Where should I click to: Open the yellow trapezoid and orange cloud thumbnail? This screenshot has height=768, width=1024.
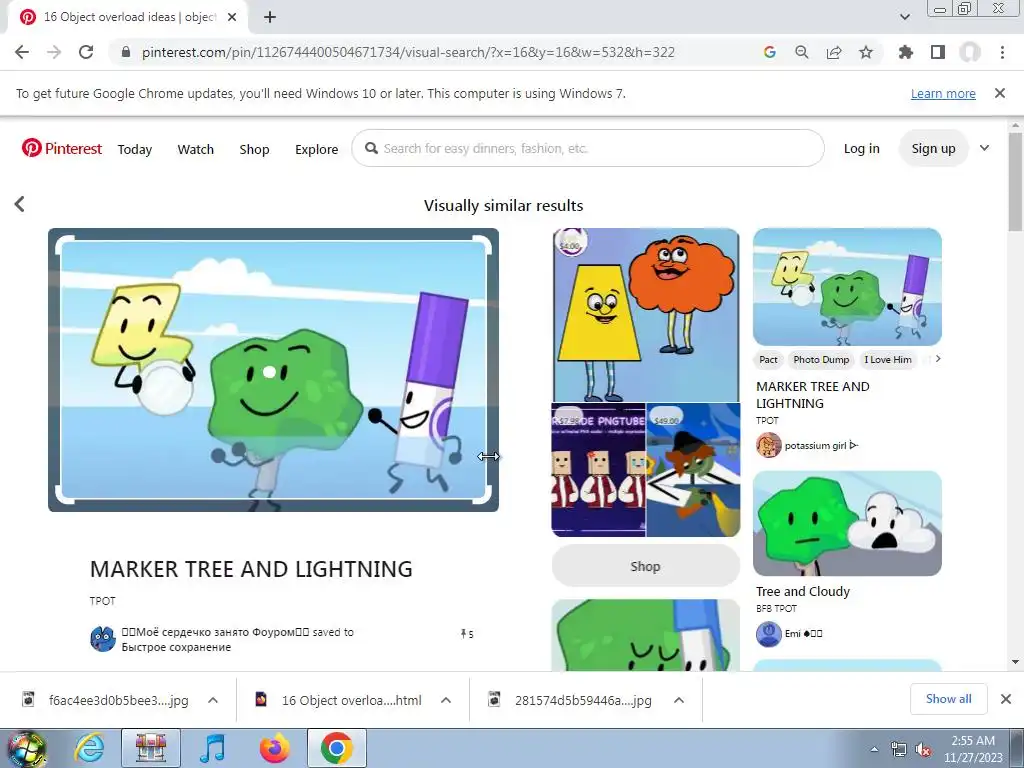(x=645, y=315)
